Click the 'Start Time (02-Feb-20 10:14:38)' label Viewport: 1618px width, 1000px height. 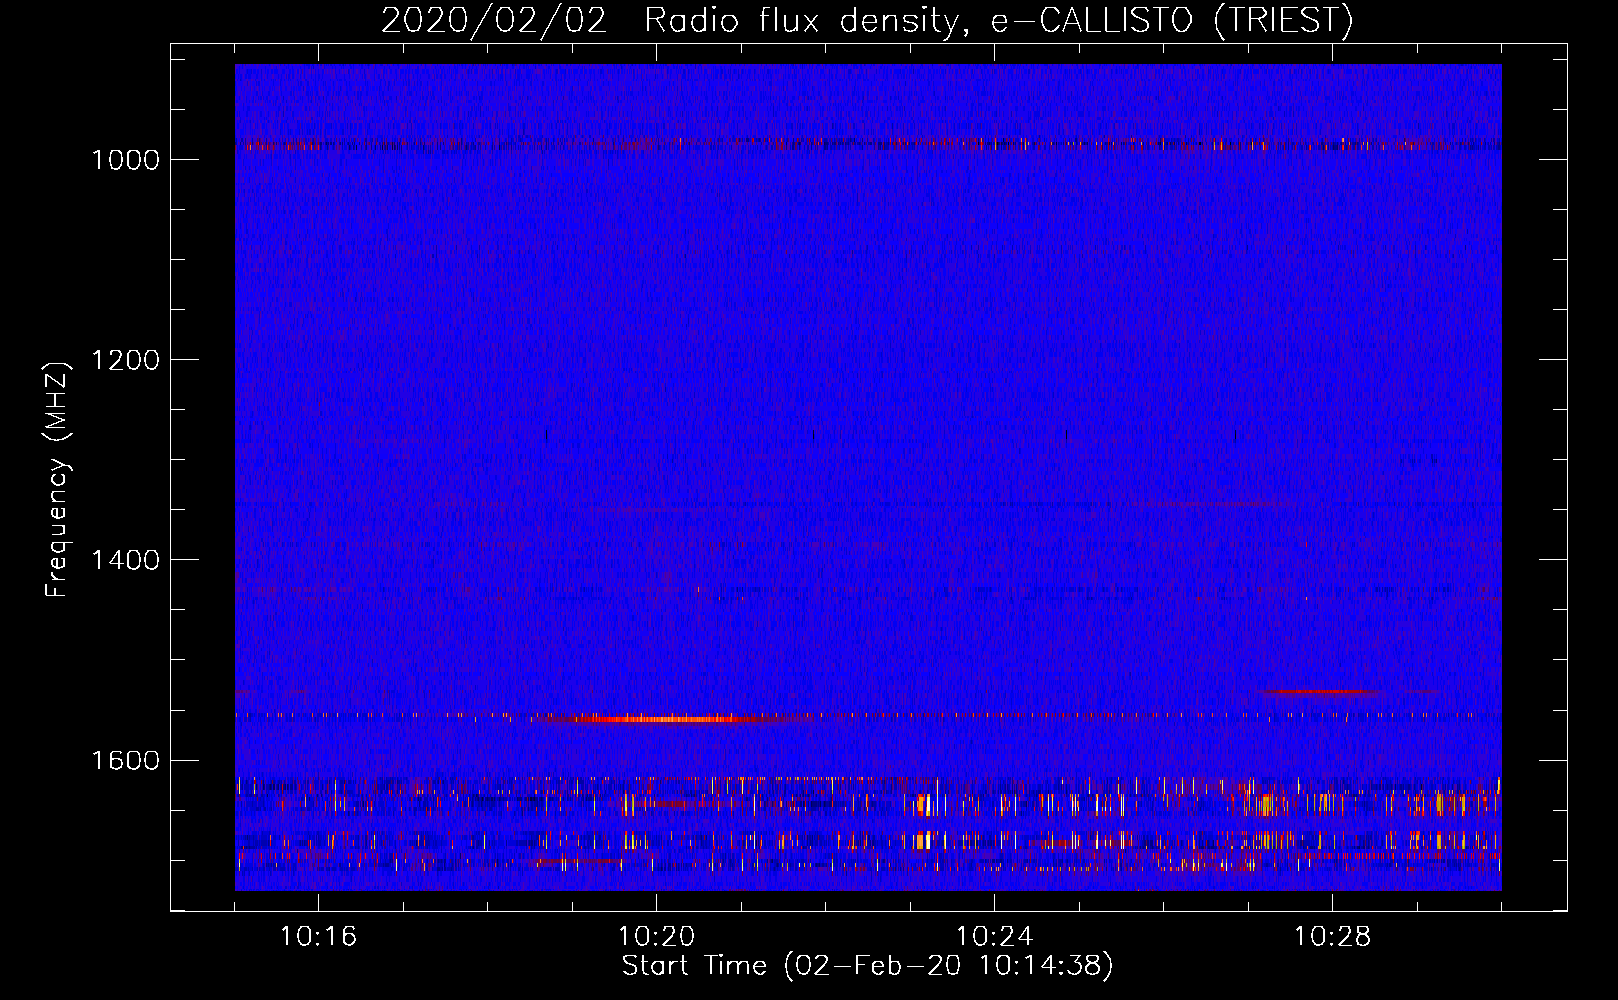pyautogui.click(x=867, y=966)
